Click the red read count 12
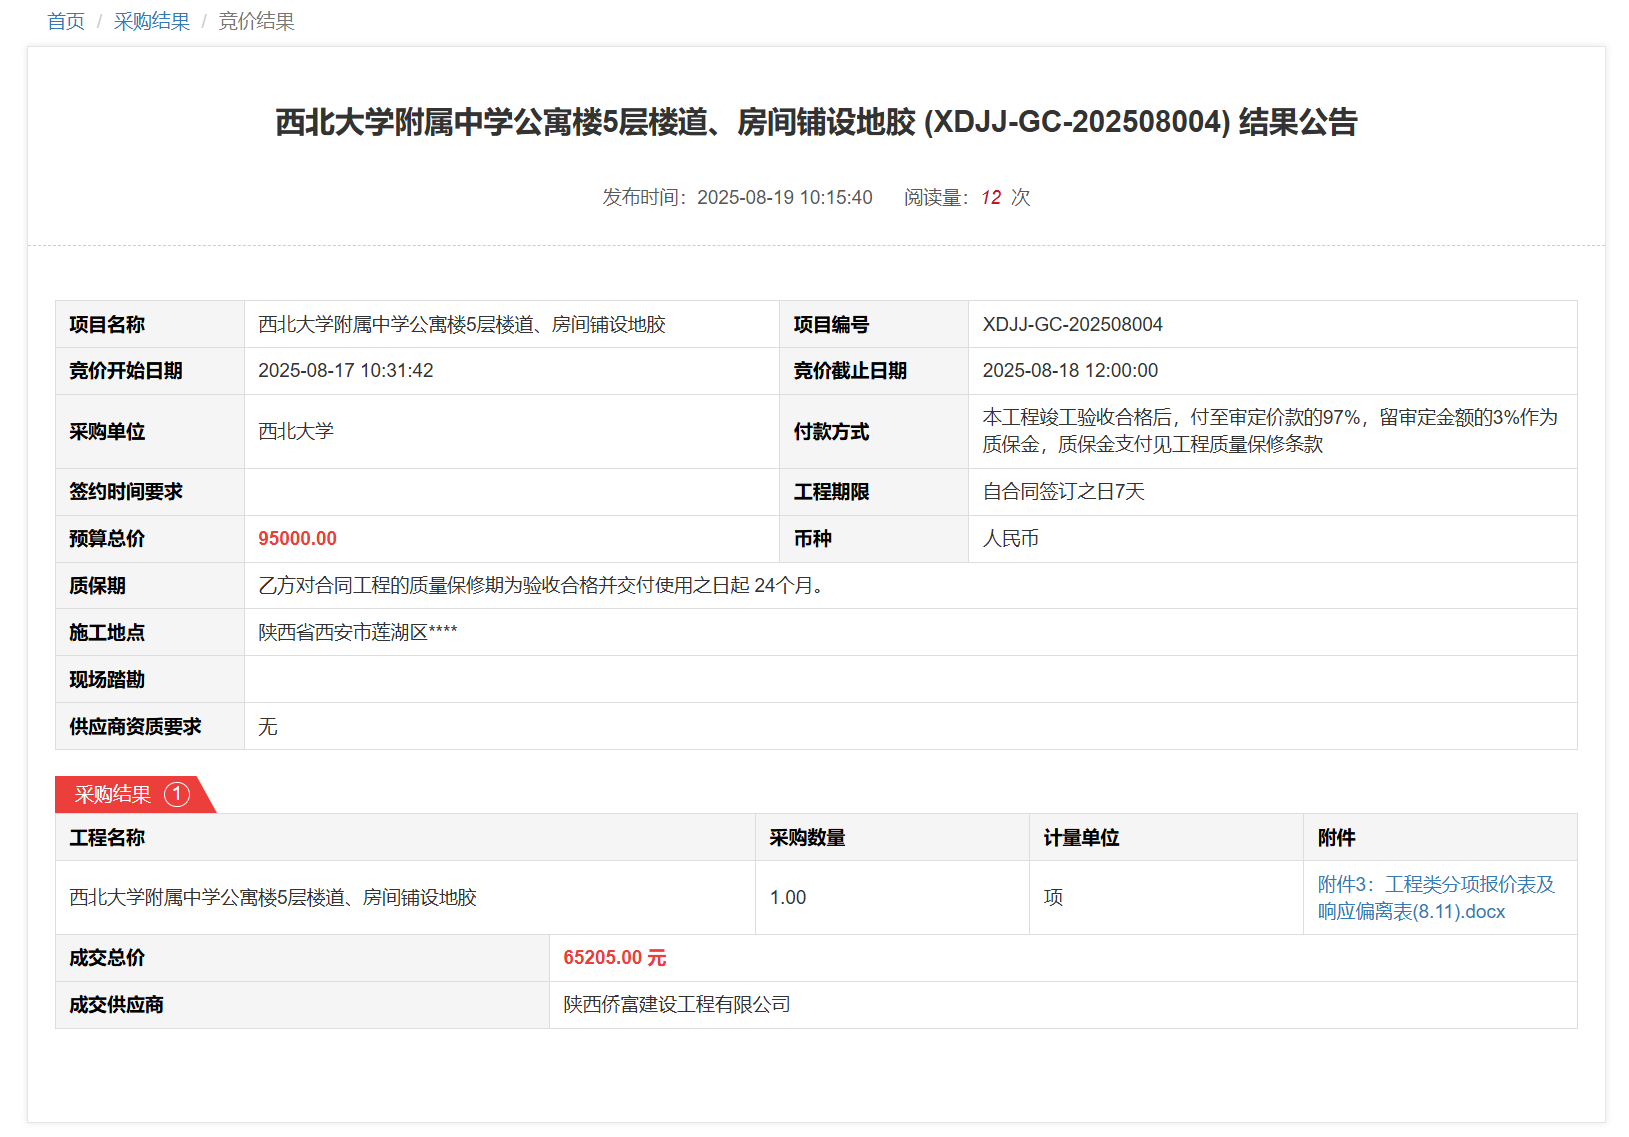 pyautogui.click(x=990, y=198)
